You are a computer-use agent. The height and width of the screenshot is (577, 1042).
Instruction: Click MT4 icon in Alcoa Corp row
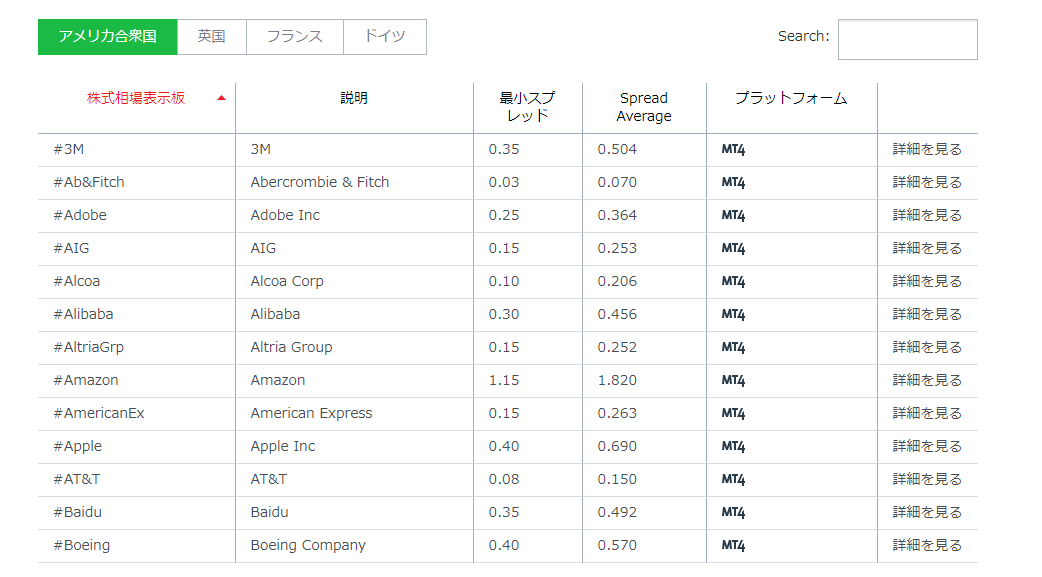pyautogui.click(x=733, y=281)
